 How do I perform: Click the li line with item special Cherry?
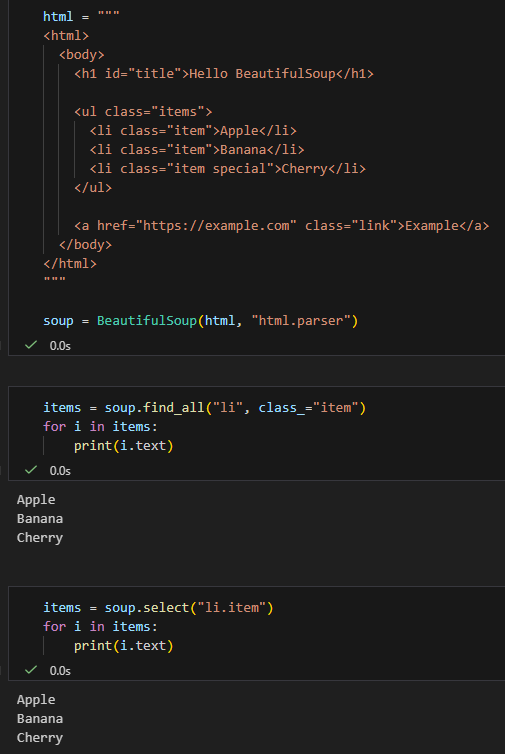227,169
